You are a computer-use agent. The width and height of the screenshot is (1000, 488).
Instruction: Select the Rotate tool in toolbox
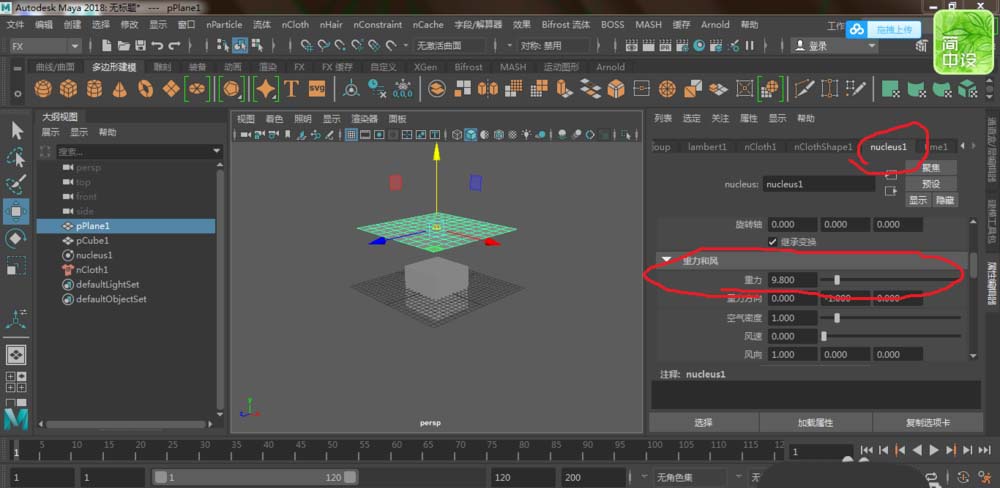click(16, 238)
